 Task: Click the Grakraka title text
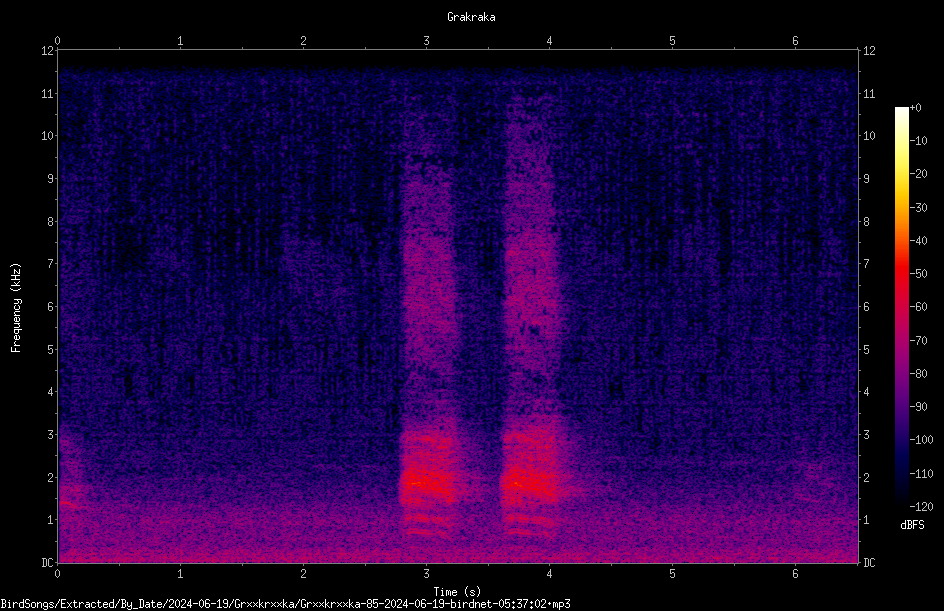471,17
